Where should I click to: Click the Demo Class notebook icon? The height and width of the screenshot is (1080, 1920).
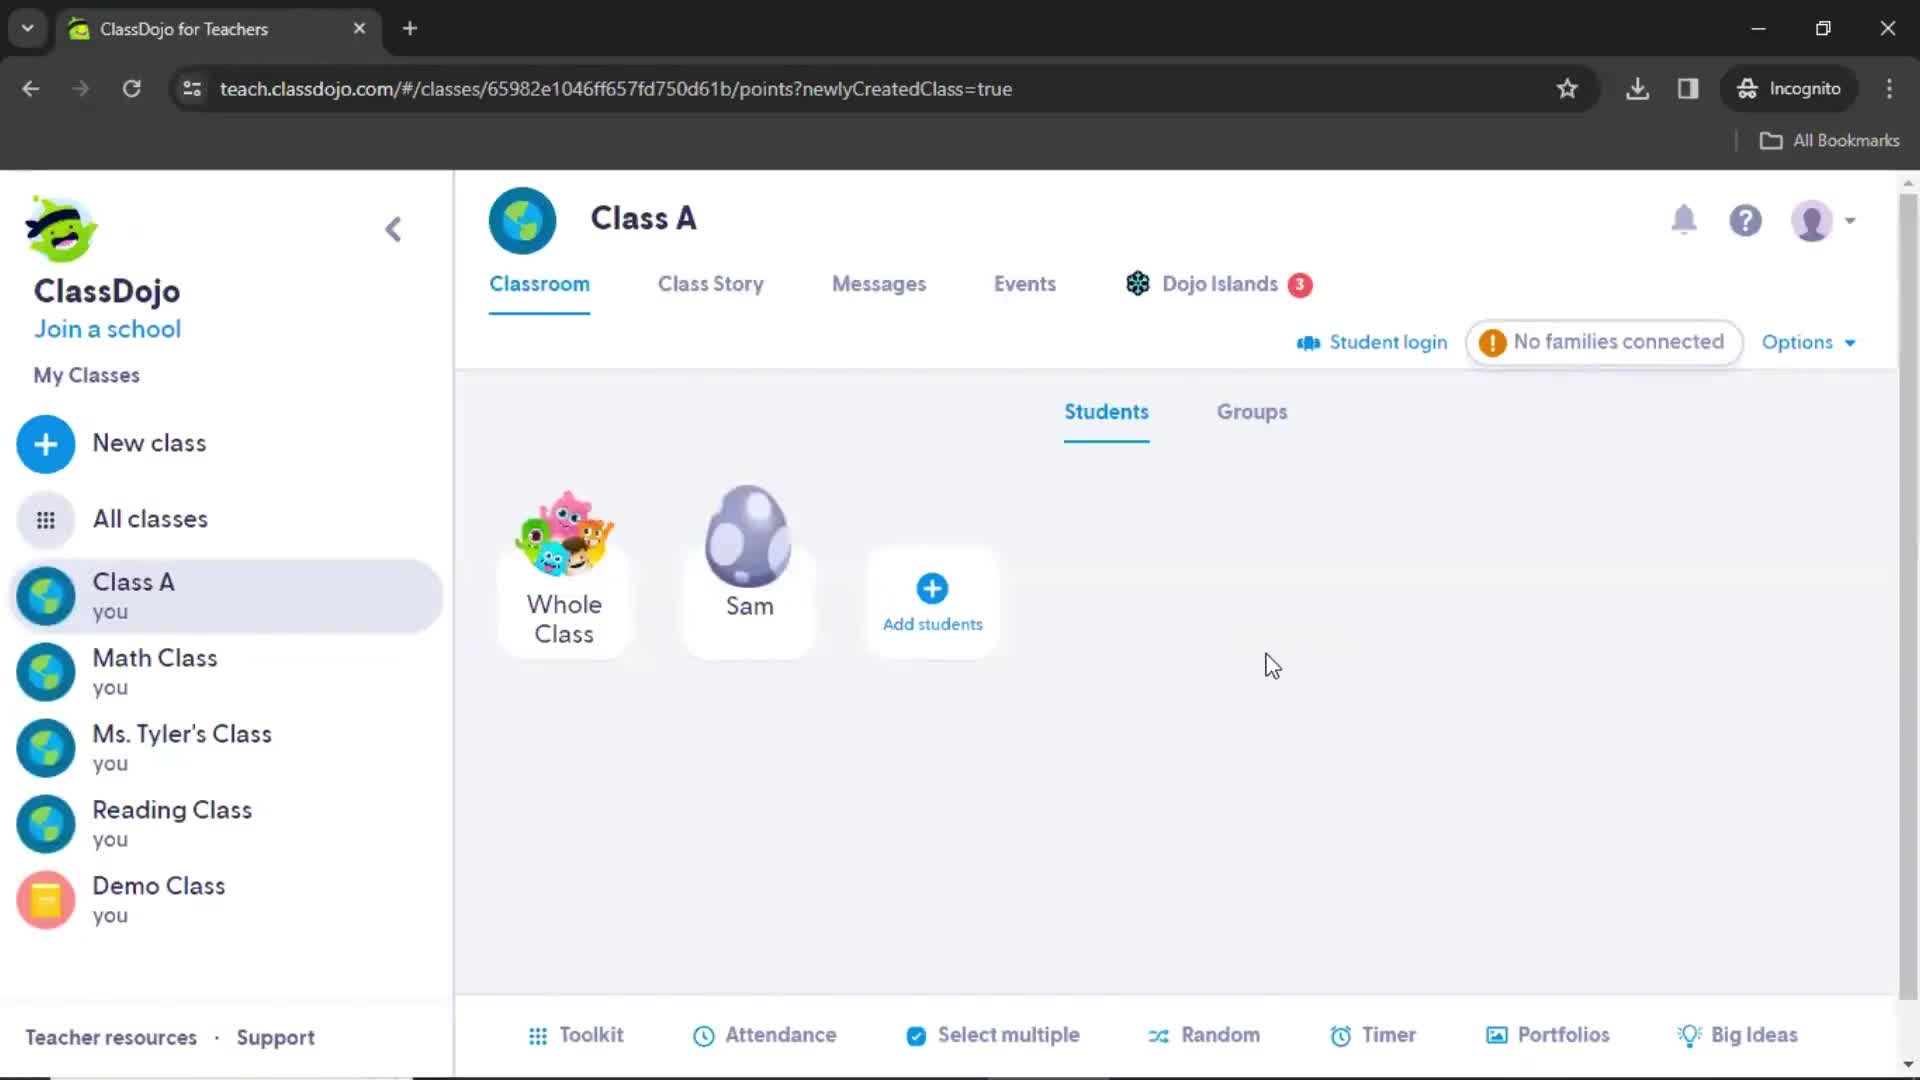[46, 900]
